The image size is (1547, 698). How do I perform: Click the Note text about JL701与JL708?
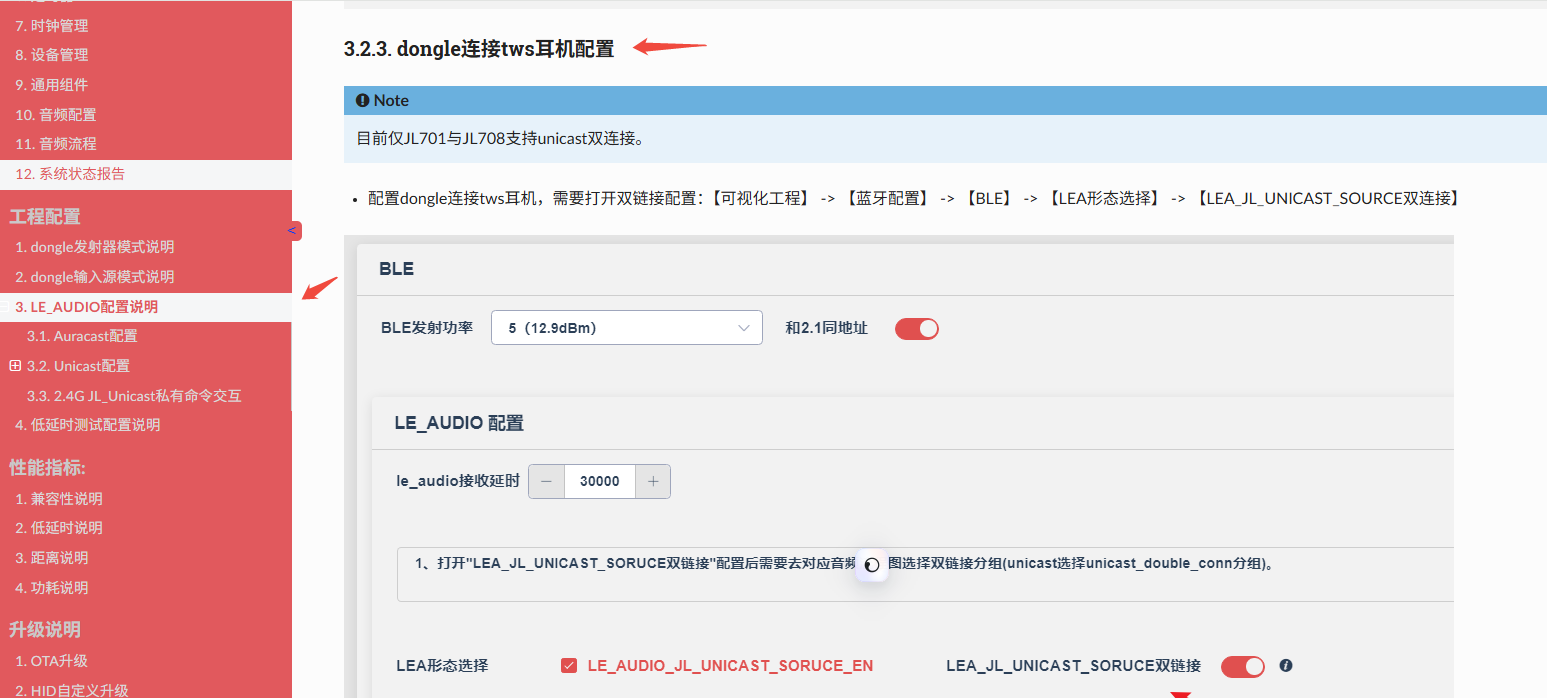500,138
